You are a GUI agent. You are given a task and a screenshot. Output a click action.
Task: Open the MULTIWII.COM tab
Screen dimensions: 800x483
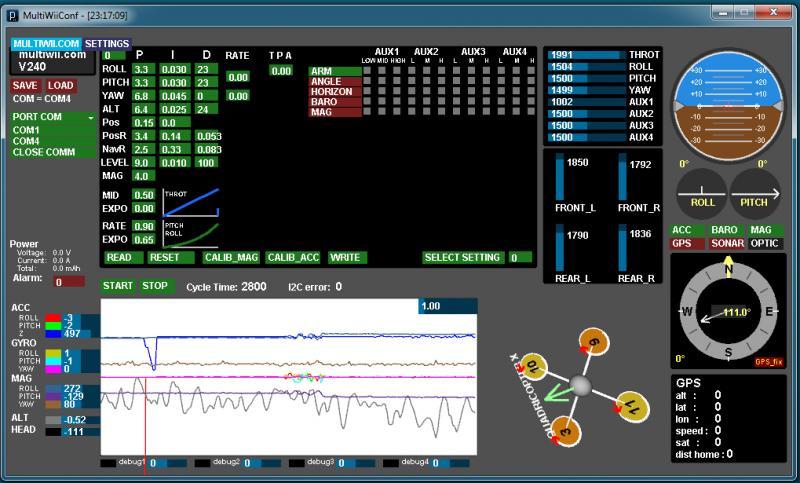(x=46, y=44)
